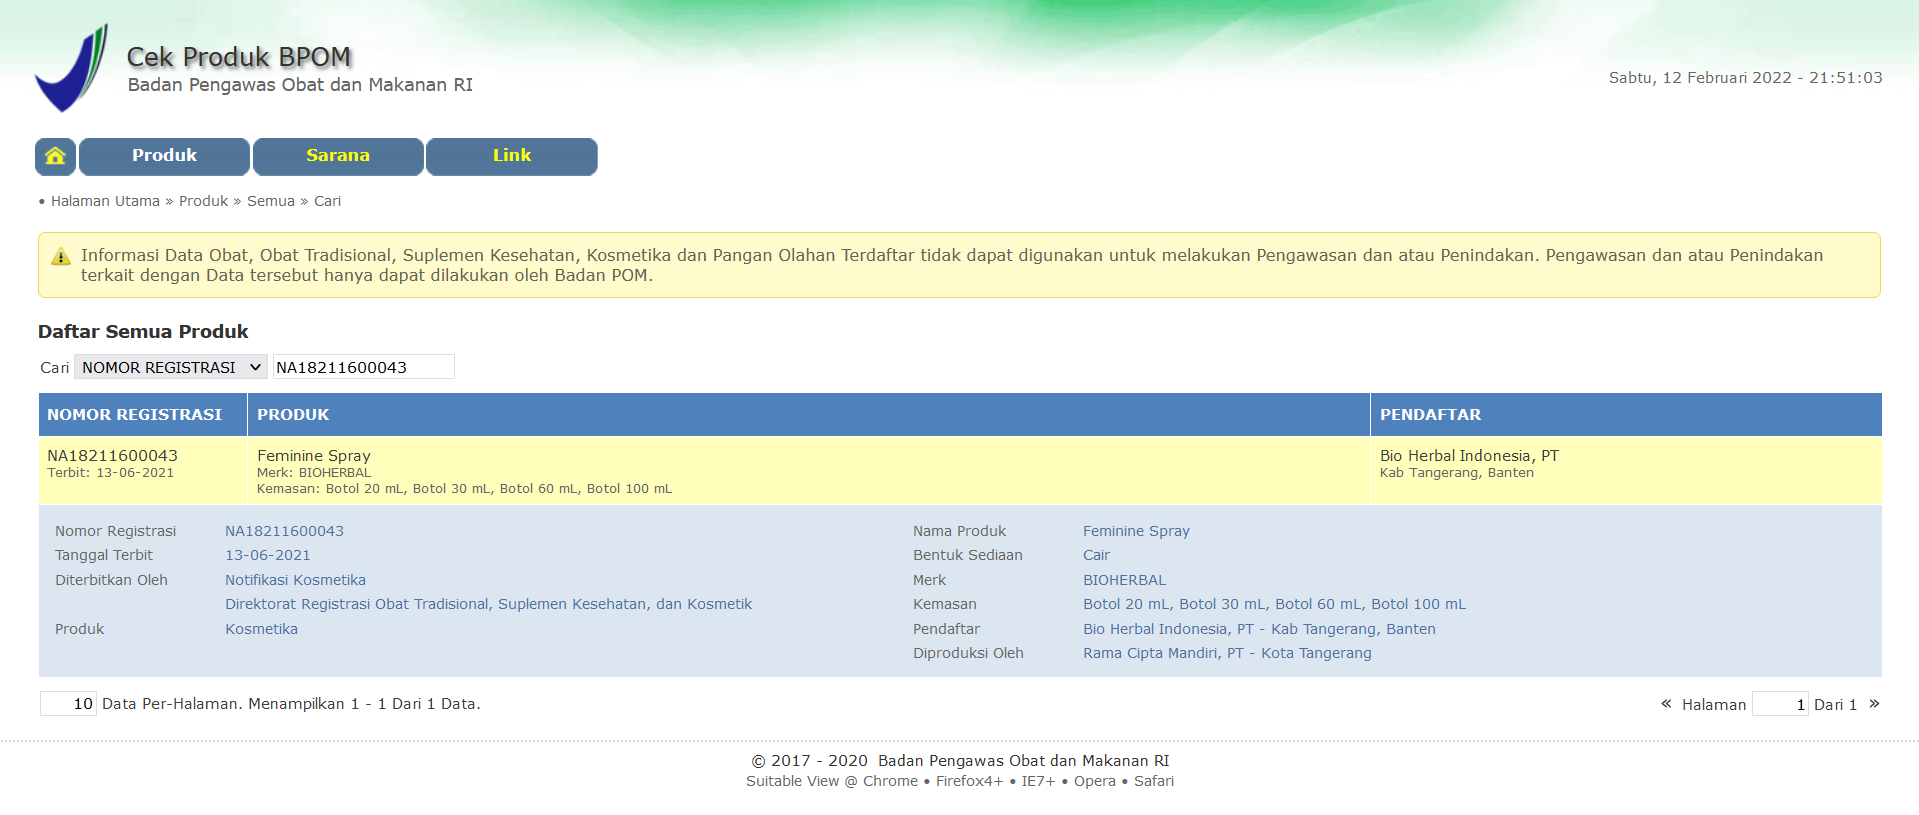
Task: Click the data per-page count field
Action: (x=68, y=704)
